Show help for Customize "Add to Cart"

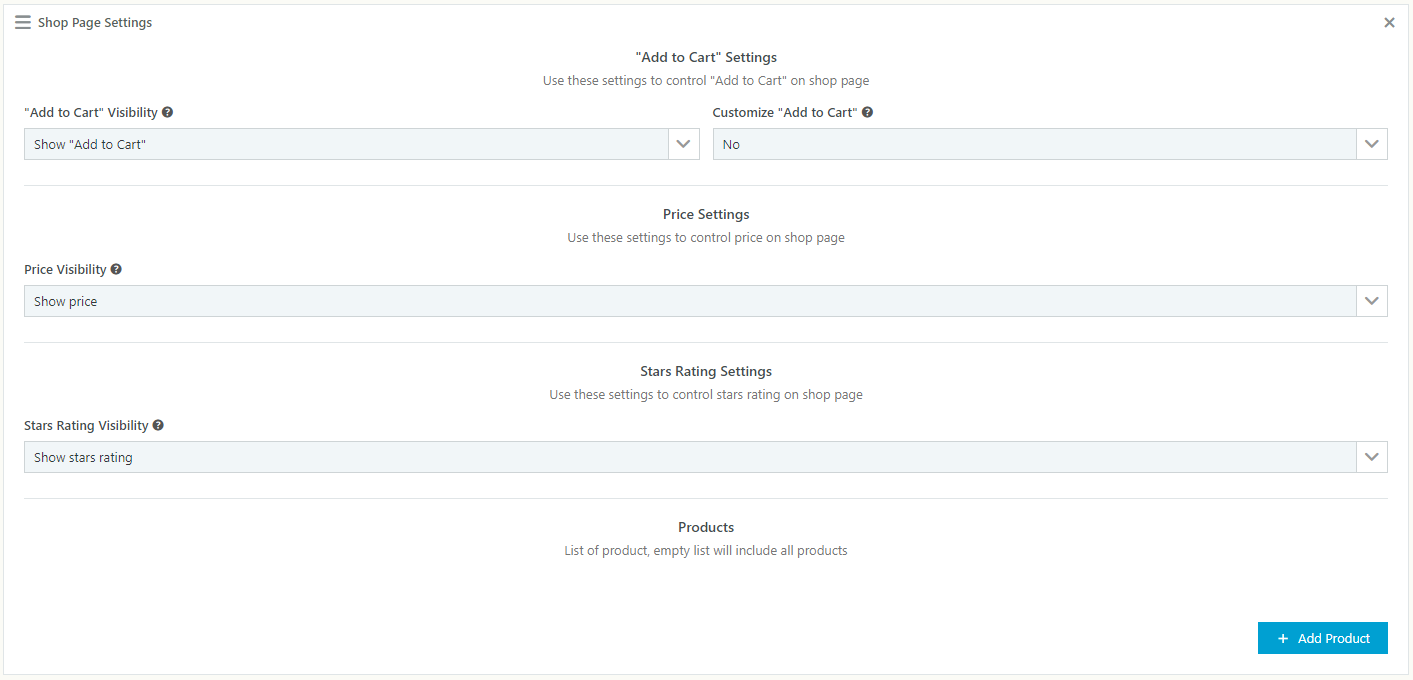click(867, 113)
